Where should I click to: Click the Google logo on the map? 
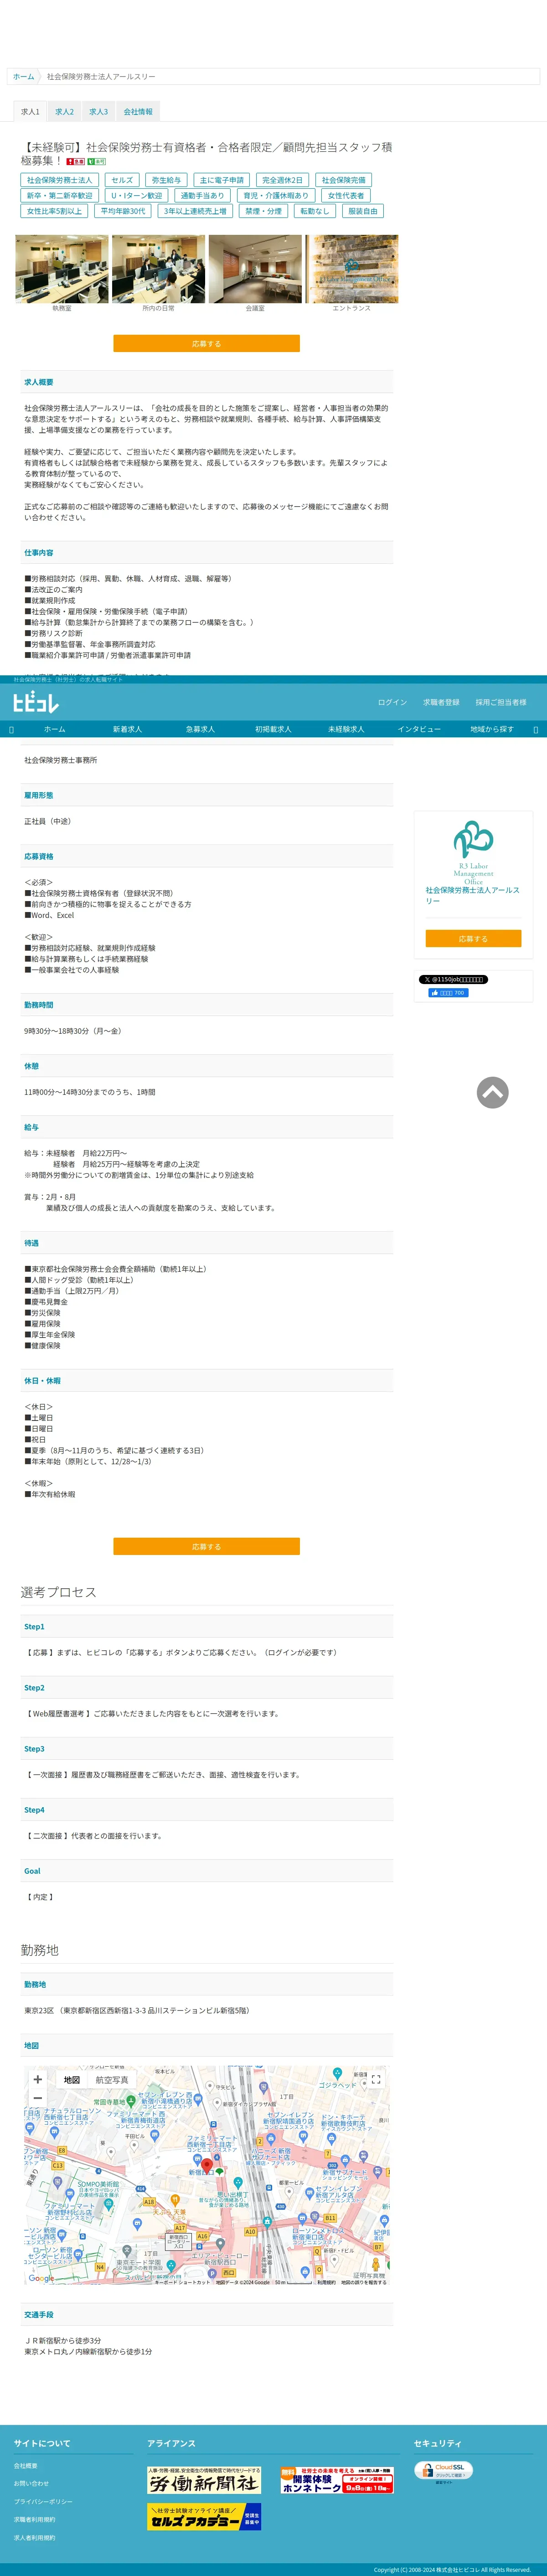pos(42,2279)
